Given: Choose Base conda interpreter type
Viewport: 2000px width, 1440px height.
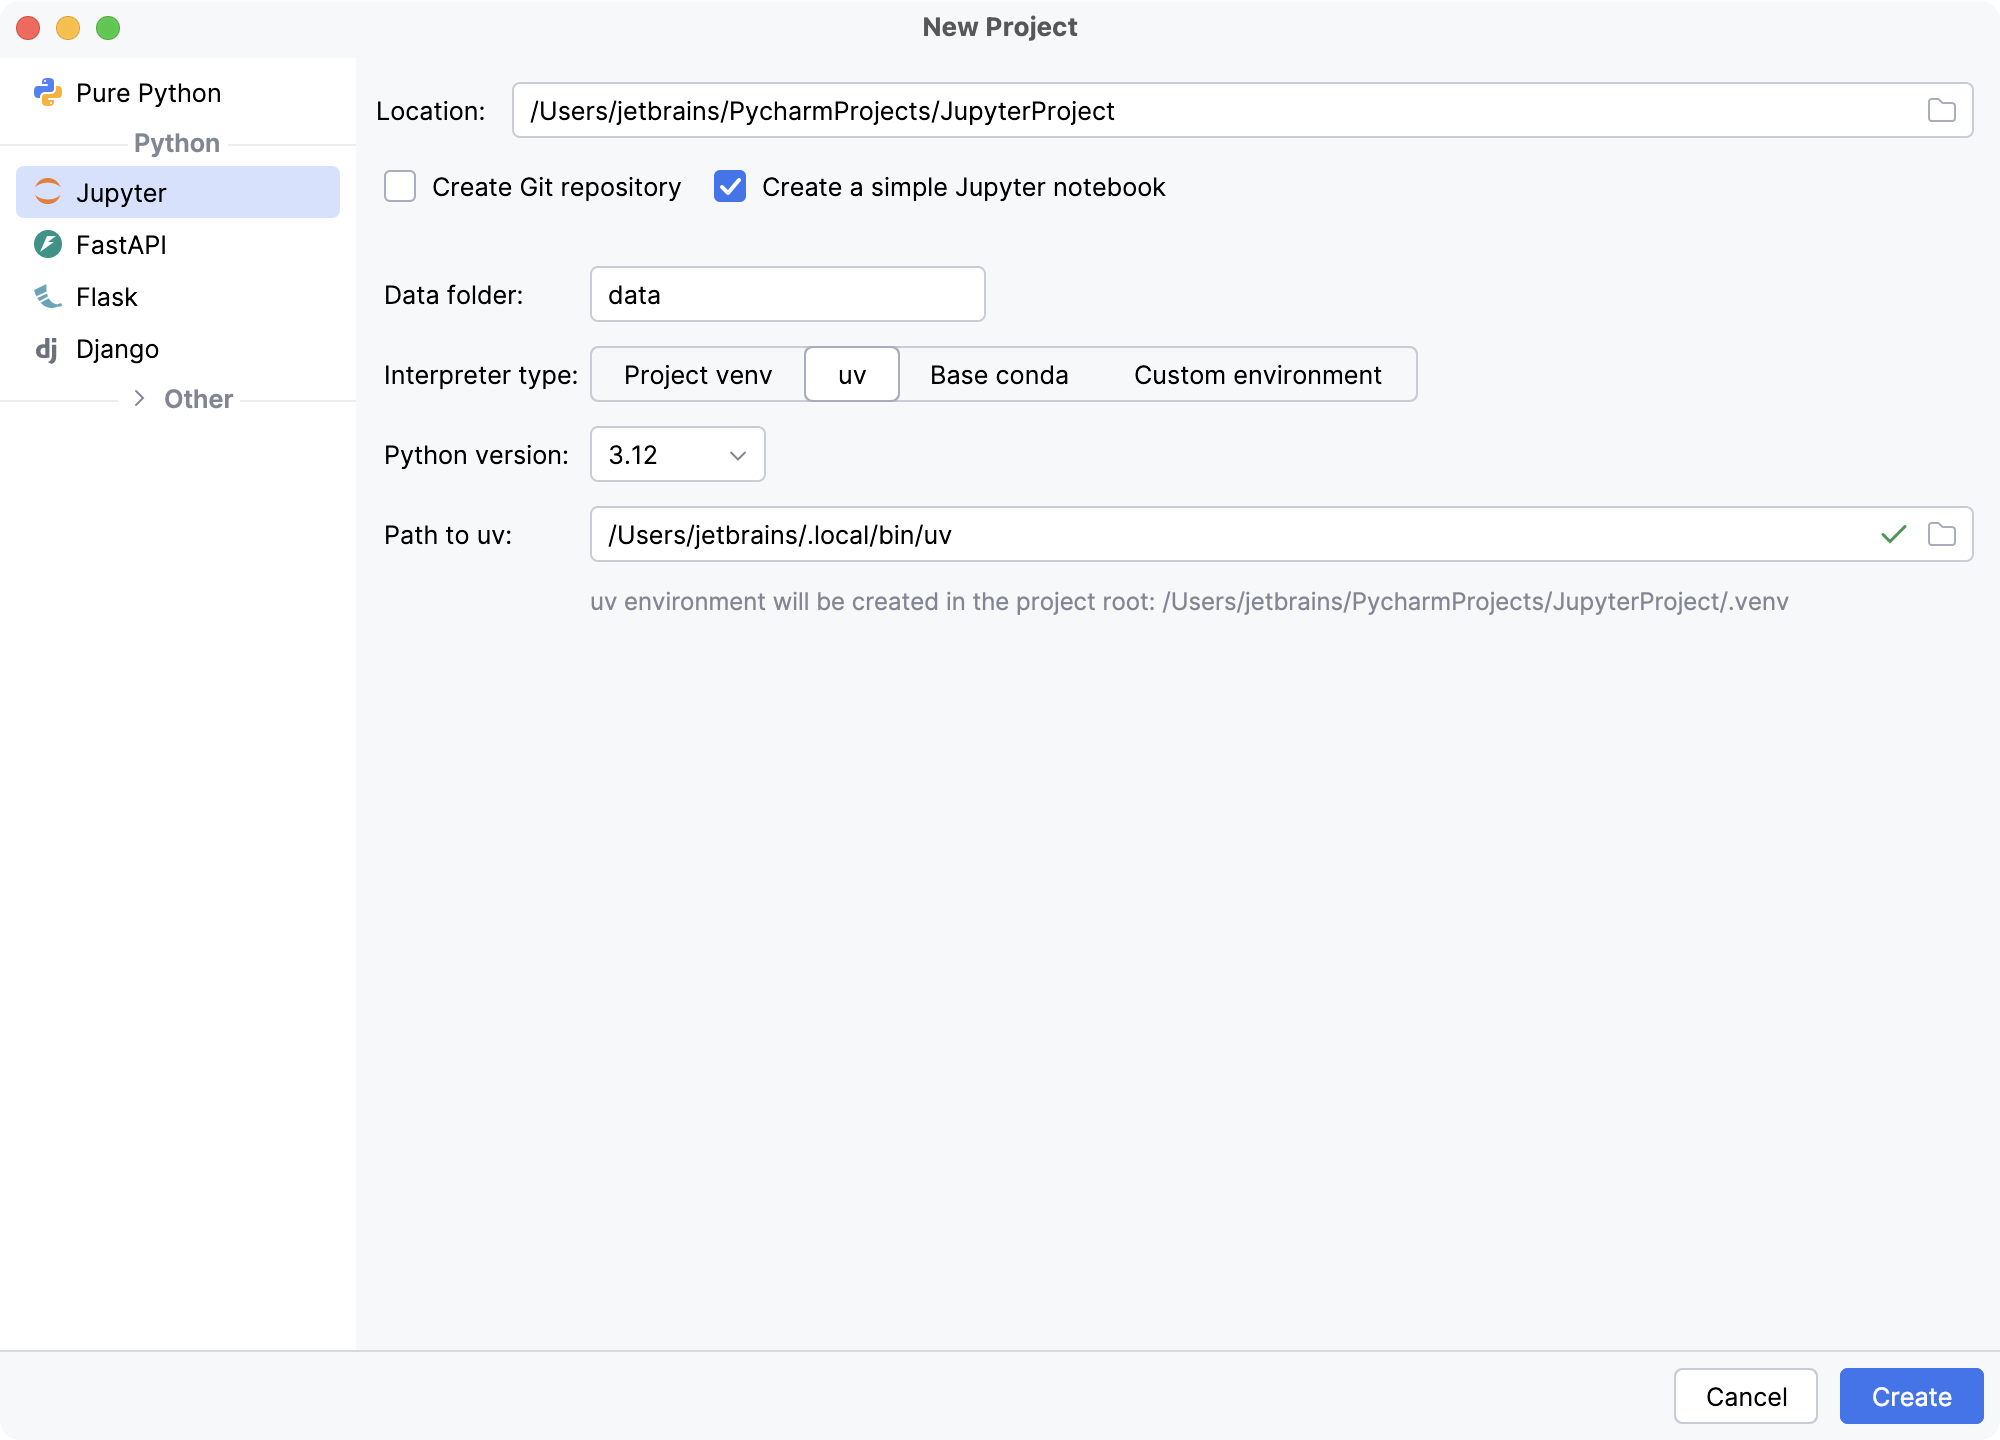Looking at the screenshot, I should coord(999,374).
